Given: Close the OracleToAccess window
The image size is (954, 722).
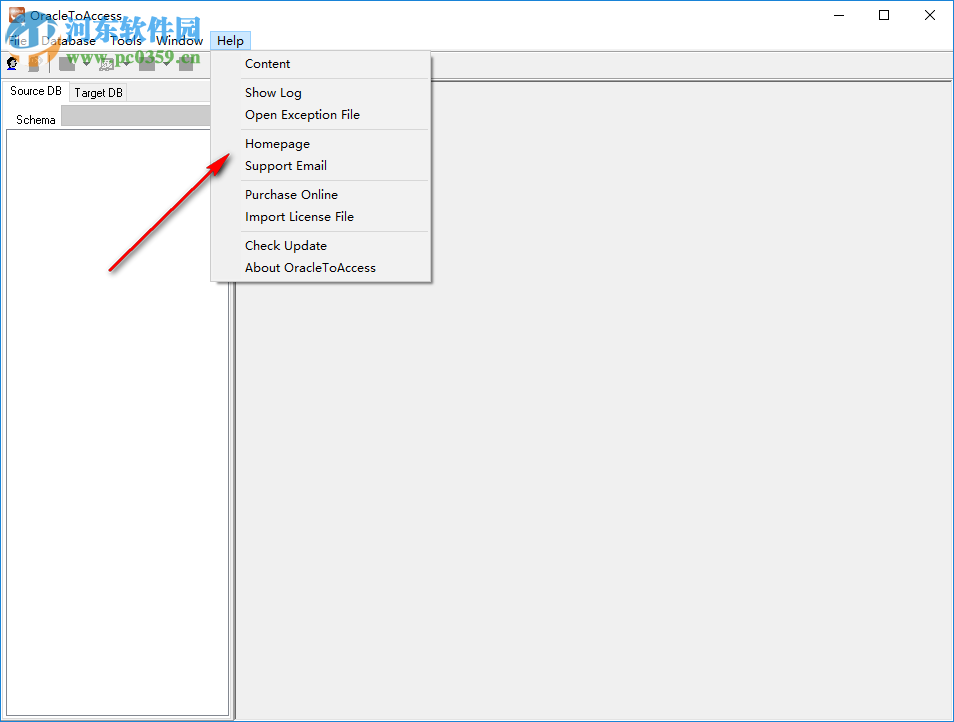Looking at the screenshot, I should pyautogui.click(x=930, y=15).
